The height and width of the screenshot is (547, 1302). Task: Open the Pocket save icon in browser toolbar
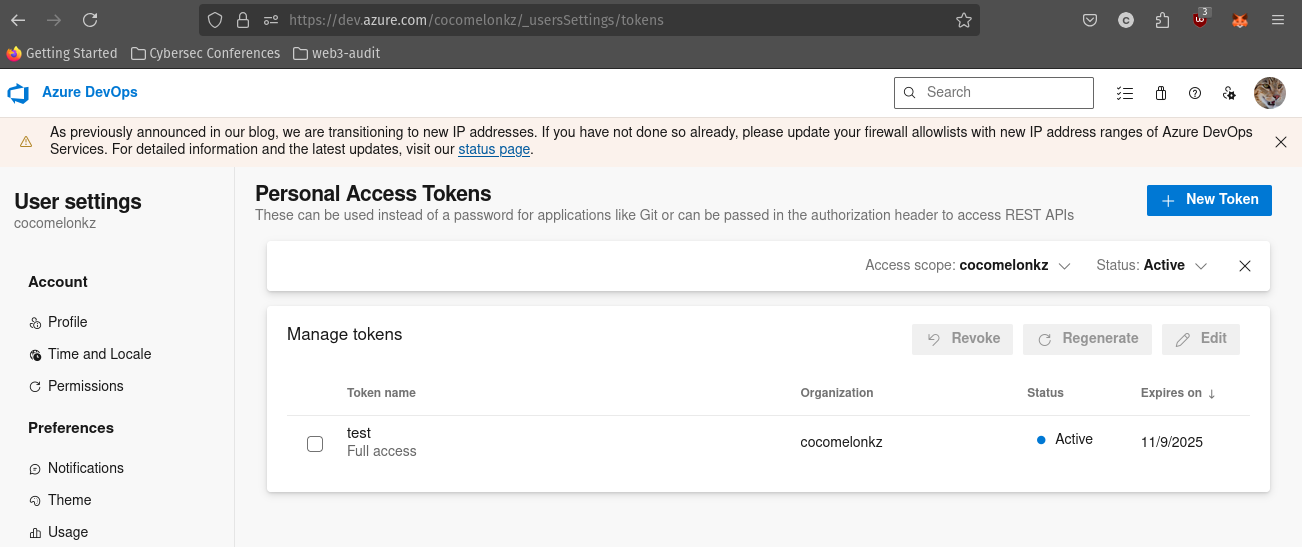pos(1091,20)
